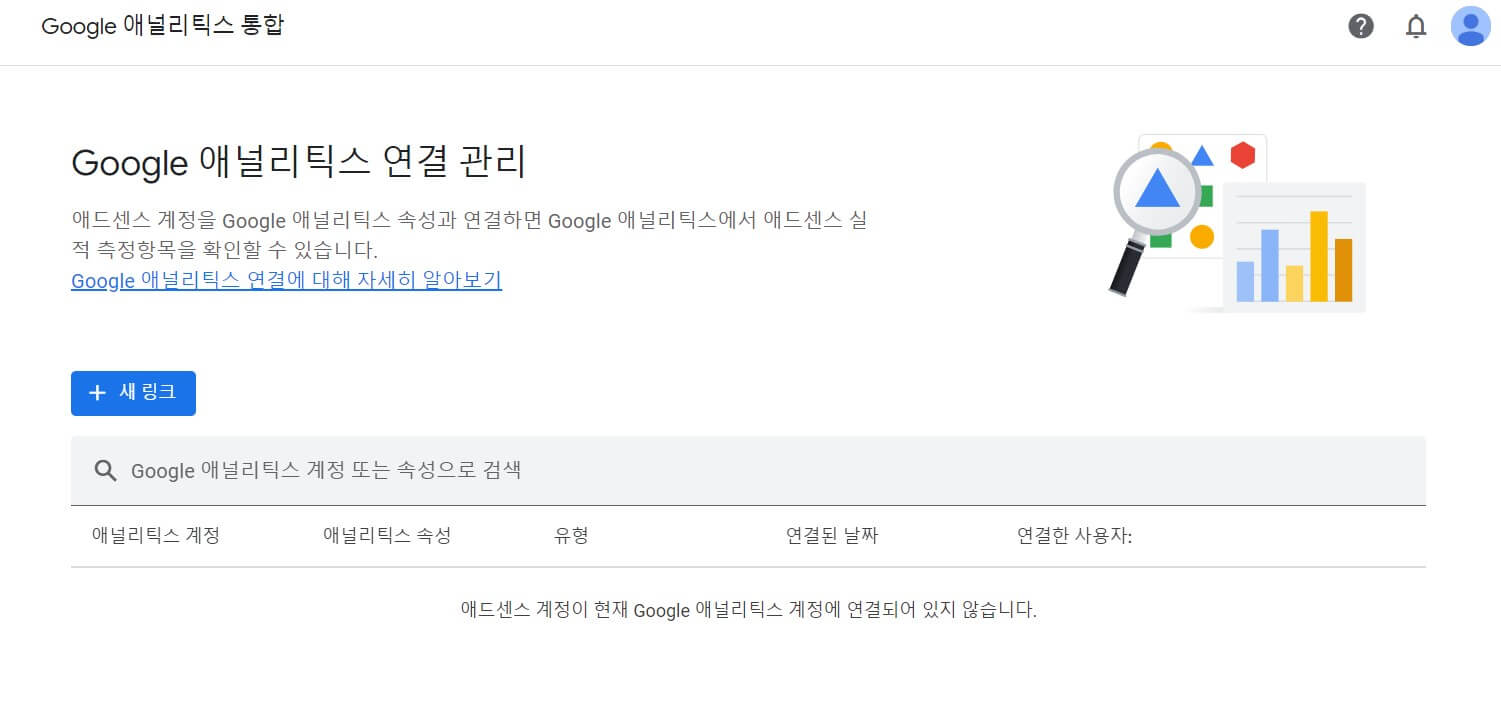
Task: Open the help question mark icon
Action: pos(1361,26)
